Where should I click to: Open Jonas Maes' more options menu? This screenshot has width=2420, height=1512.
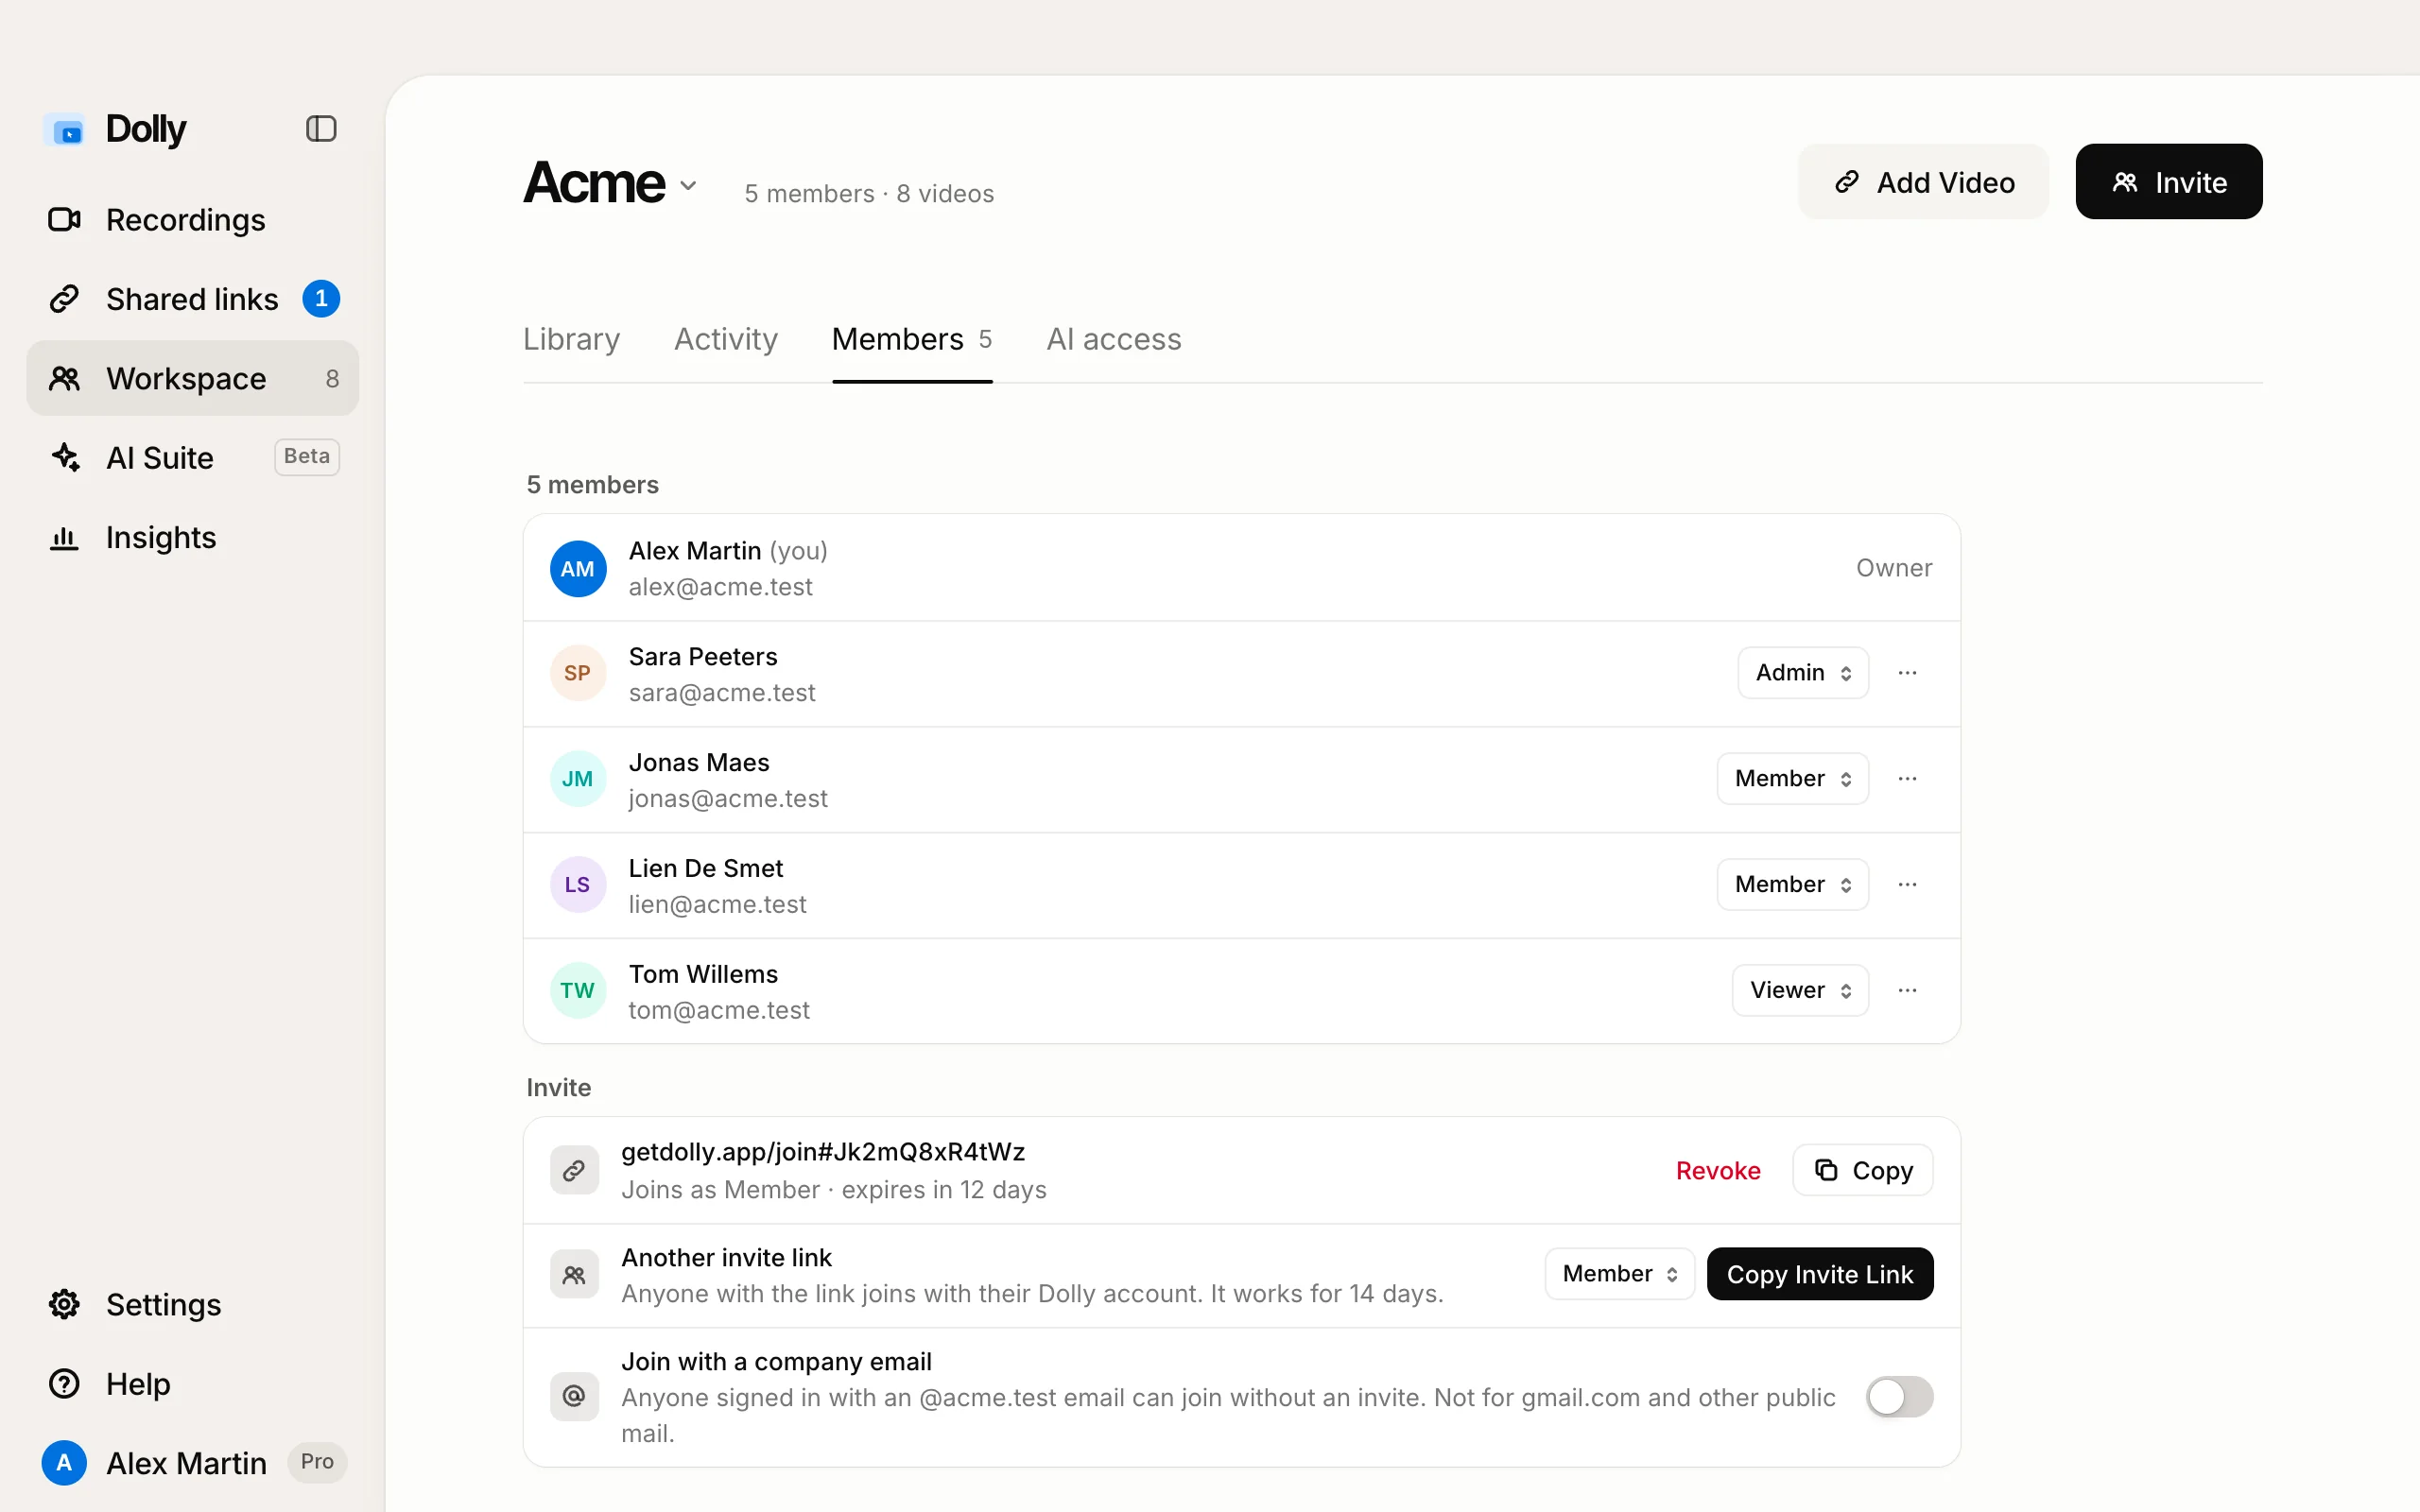tap(1907, 779)
